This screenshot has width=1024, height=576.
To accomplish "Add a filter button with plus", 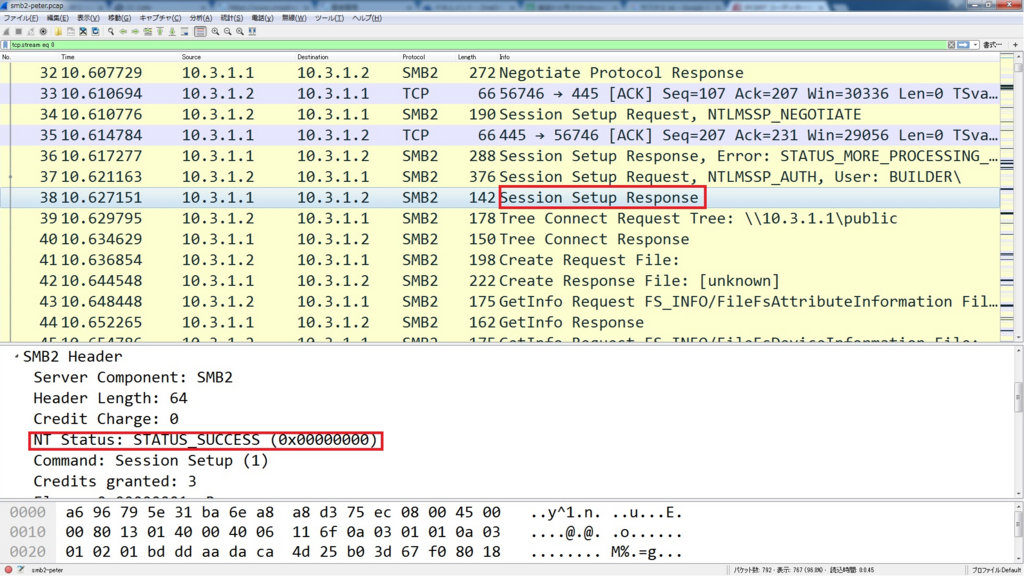I will [1015, 45].
